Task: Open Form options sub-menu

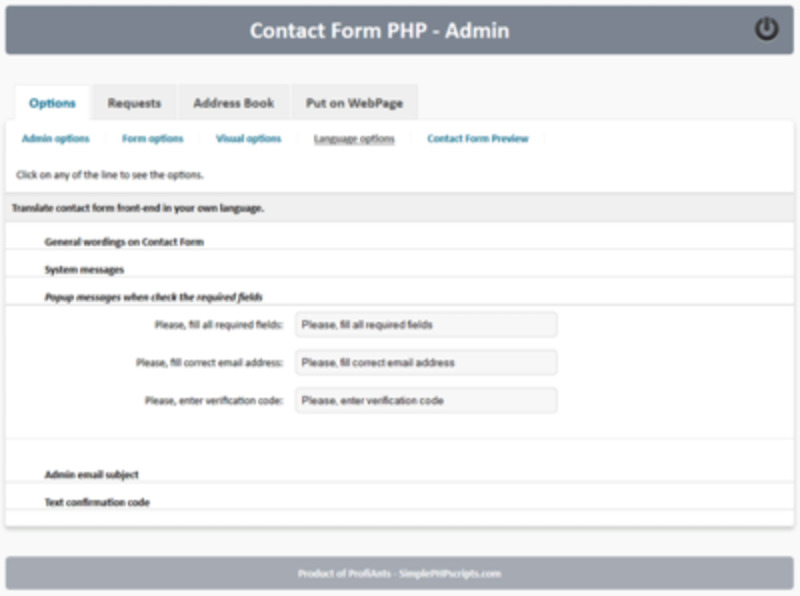Action: pyautogui.click(x=153, y=139)
